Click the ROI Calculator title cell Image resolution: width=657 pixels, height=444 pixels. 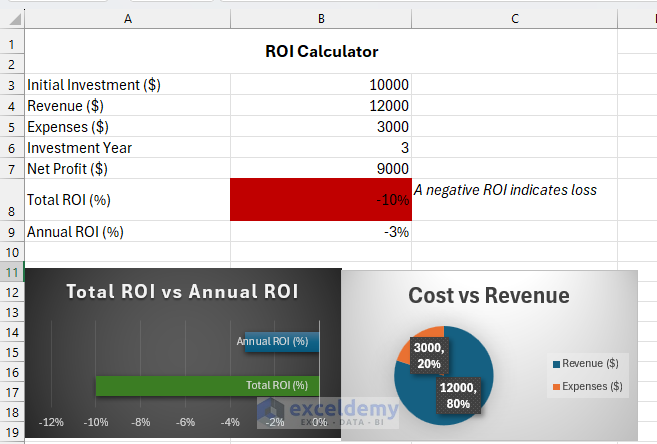pyautogui.click(x=321, y=52)
